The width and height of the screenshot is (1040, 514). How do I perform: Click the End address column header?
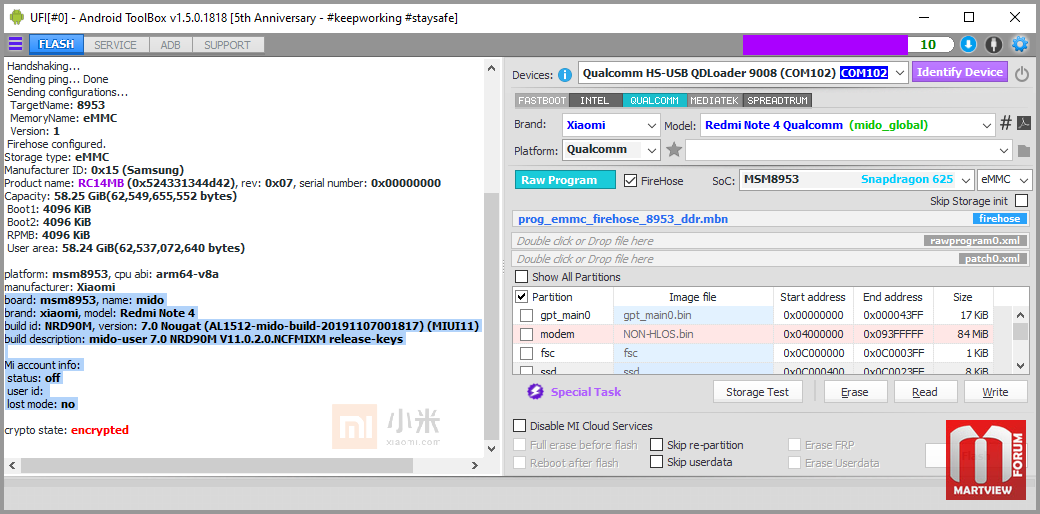coord(893,296)
